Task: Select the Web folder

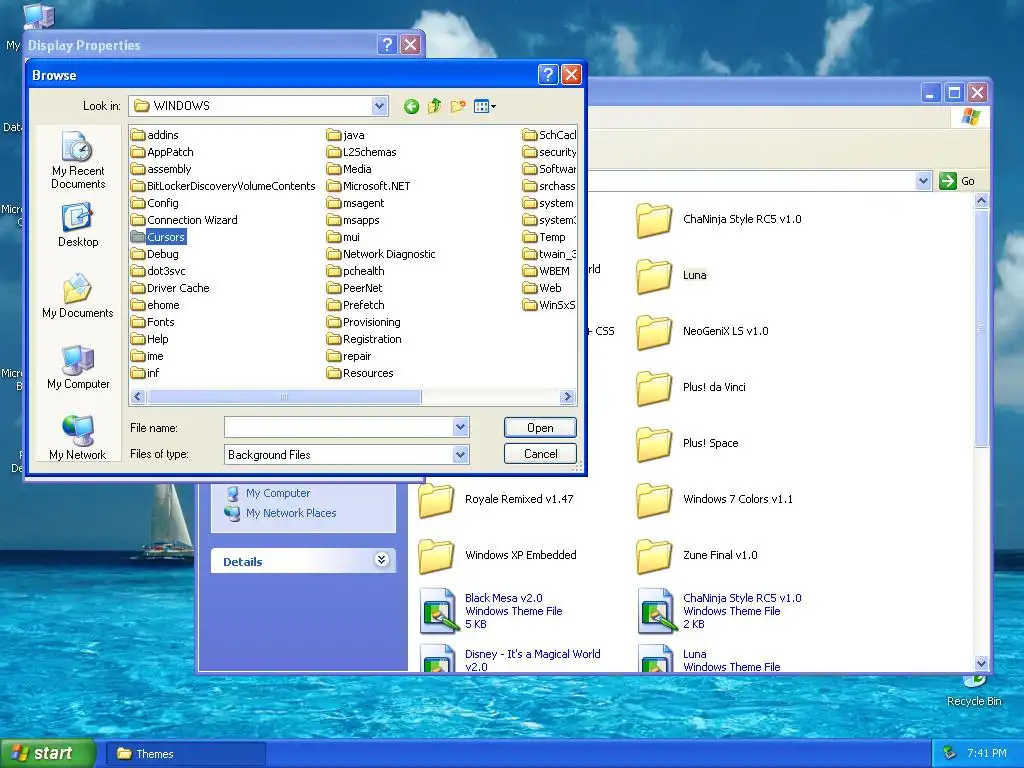Action: point(542,288)
